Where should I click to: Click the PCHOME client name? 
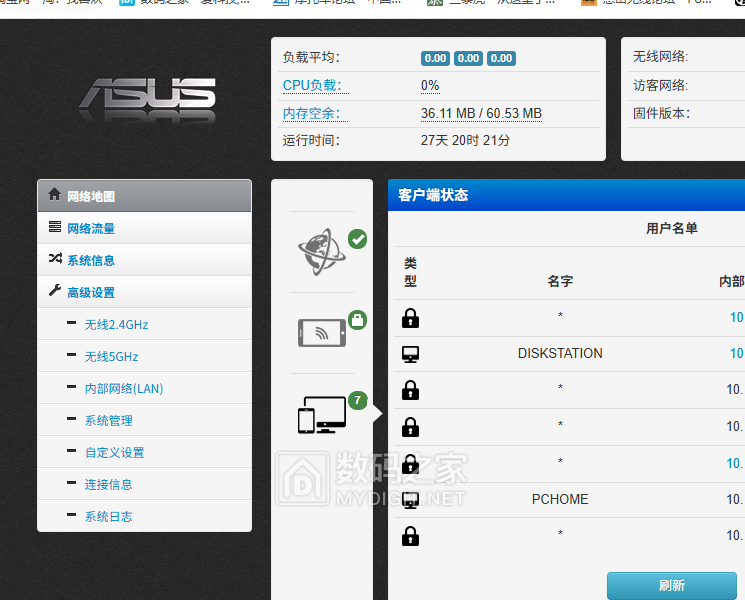(560, 499)
